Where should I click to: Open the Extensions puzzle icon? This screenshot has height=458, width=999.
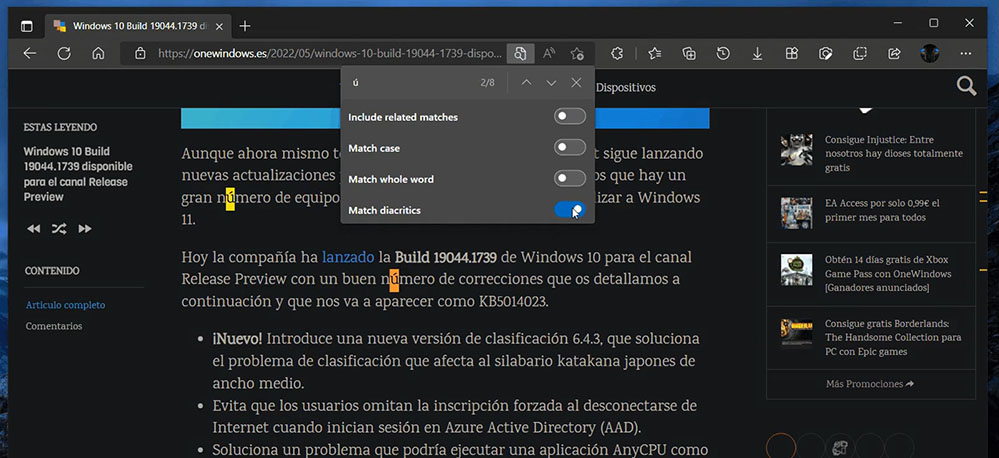point(617,54)
